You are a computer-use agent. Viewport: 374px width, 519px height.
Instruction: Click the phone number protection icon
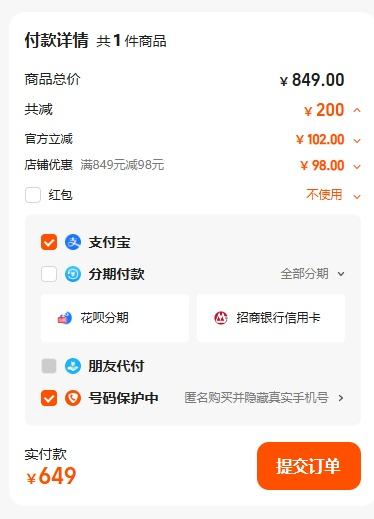point(73,398)
